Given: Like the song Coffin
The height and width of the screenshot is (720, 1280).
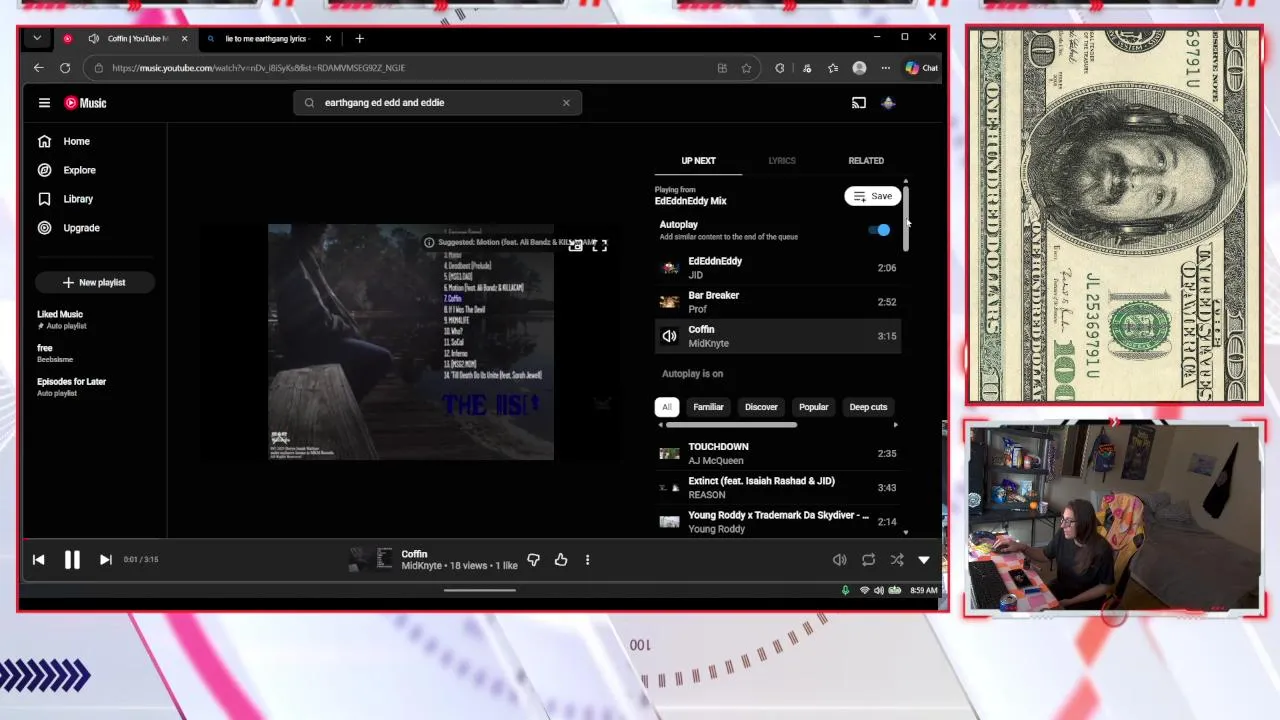Looking at the screenshot, I should coord(561,560).
